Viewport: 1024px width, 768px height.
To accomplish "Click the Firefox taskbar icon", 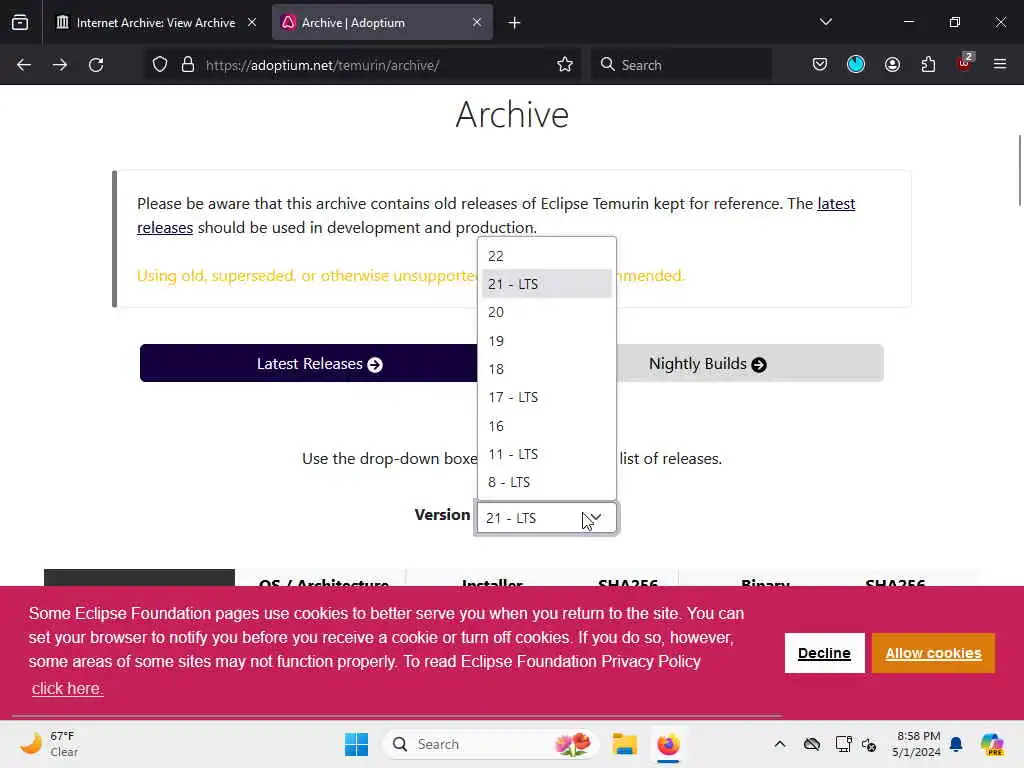I will [x=668, y=744].
